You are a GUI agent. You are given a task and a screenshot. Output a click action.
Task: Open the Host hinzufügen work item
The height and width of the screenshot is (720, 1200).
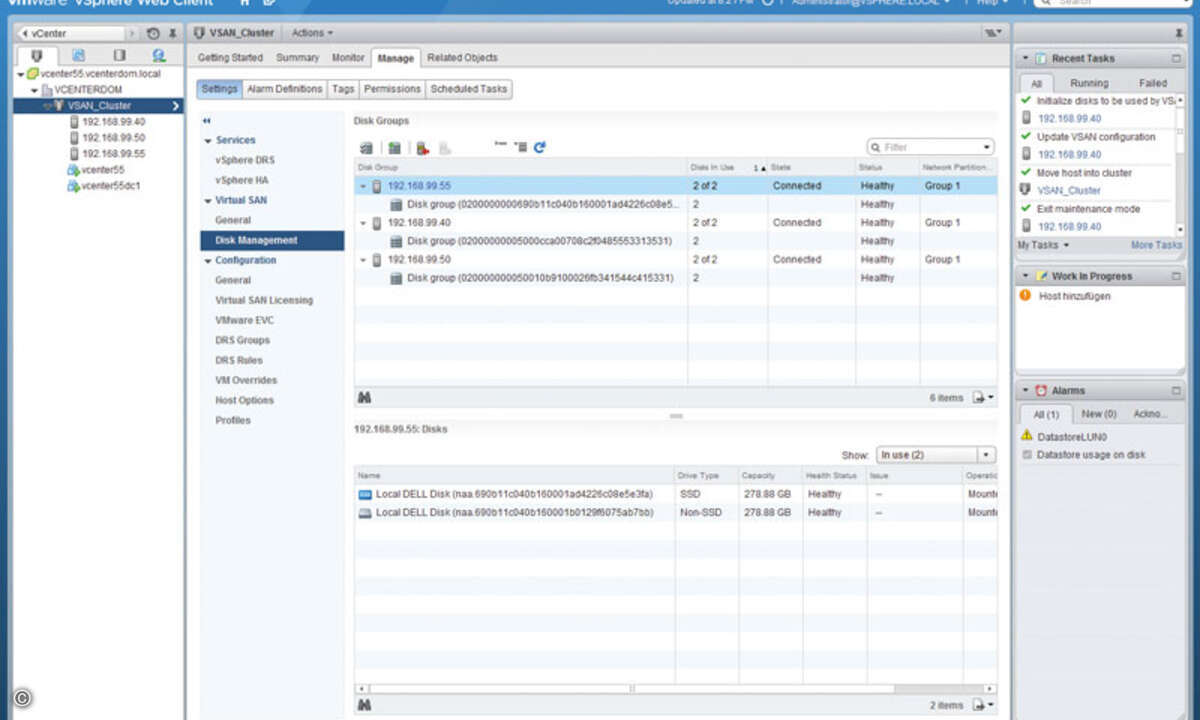point(1074,296)
